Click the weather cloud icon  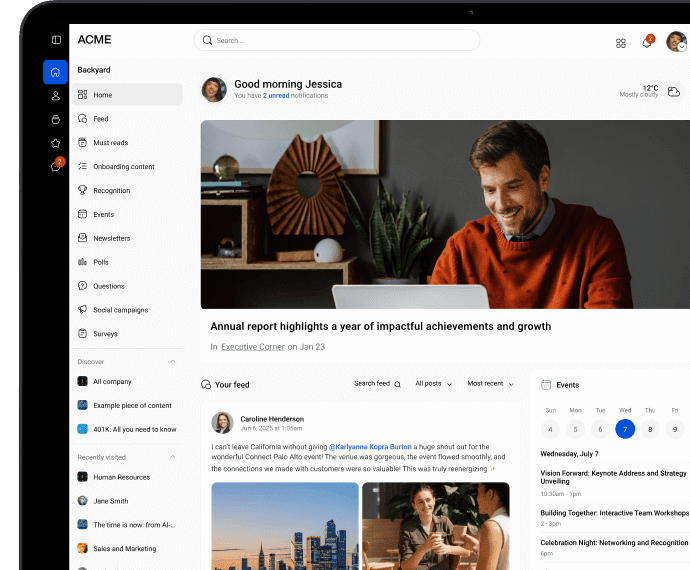point(674,92)
